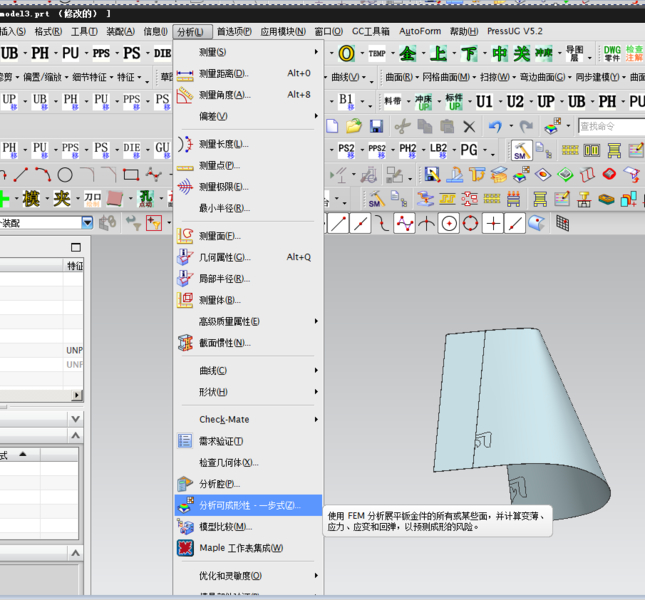Viewport: 645px width, 600px height.
Task: Click the Cut scissors icon
Action: [x=402, y=126]
